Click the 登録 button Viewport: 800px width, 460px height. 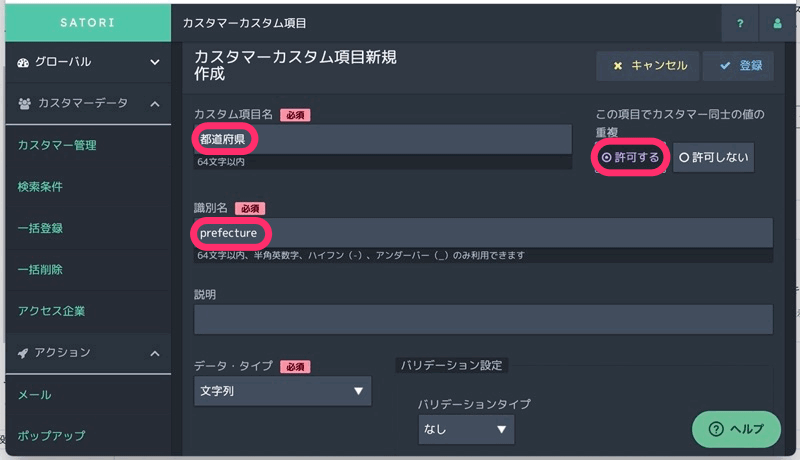[738, 66]
